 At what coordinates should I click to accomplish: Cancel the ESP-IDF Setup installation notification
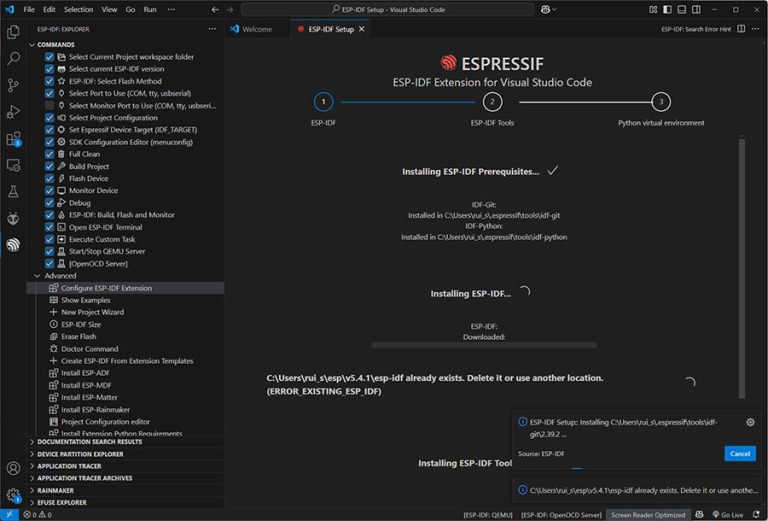(740, 453)
